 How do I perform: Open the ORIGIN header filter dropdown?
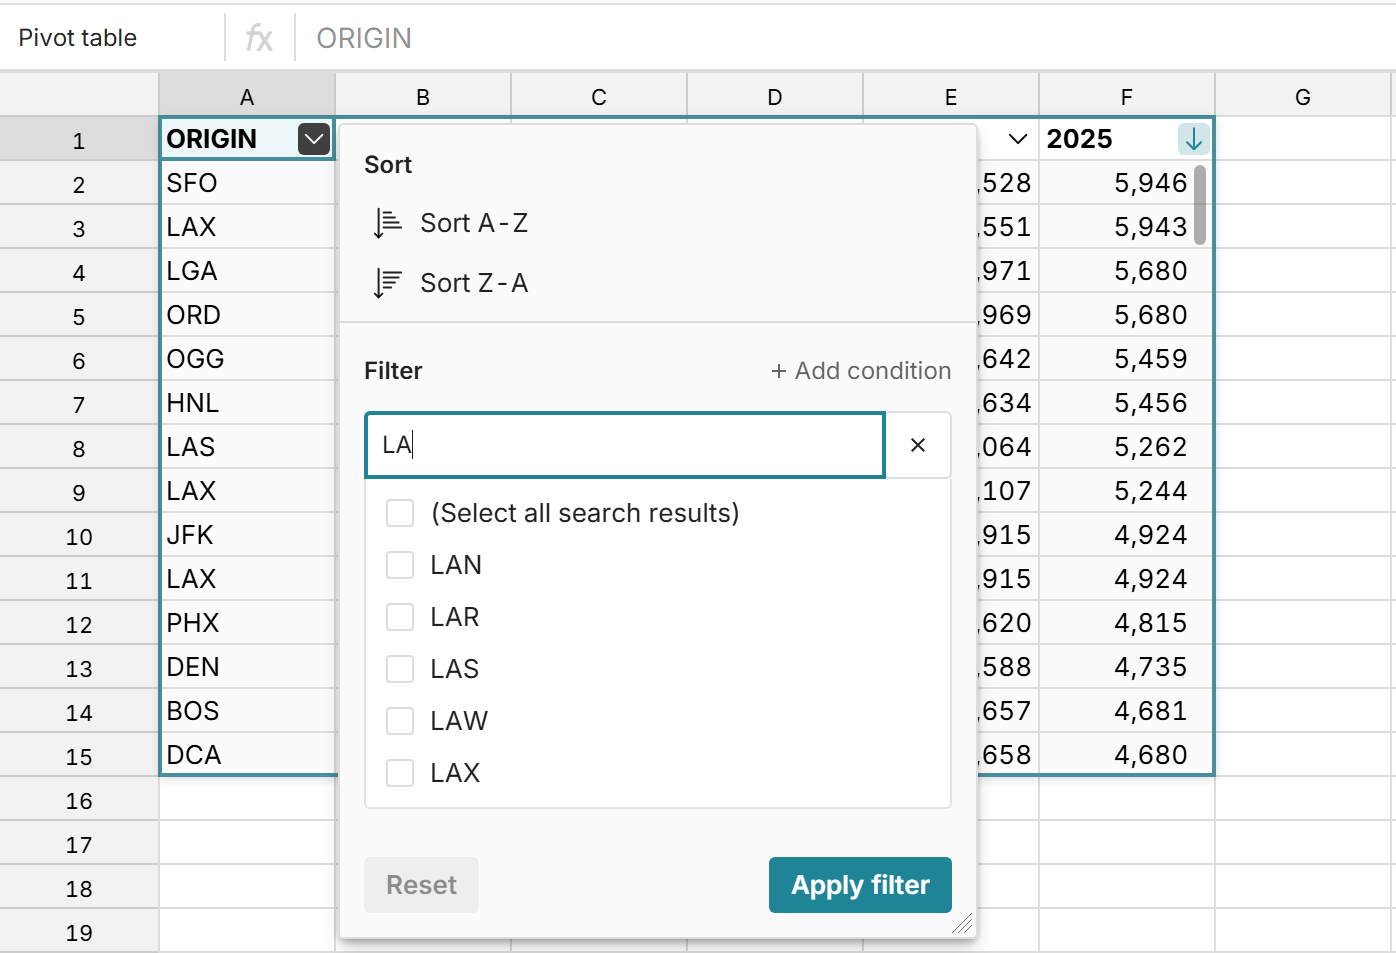[x=313, y=139]
